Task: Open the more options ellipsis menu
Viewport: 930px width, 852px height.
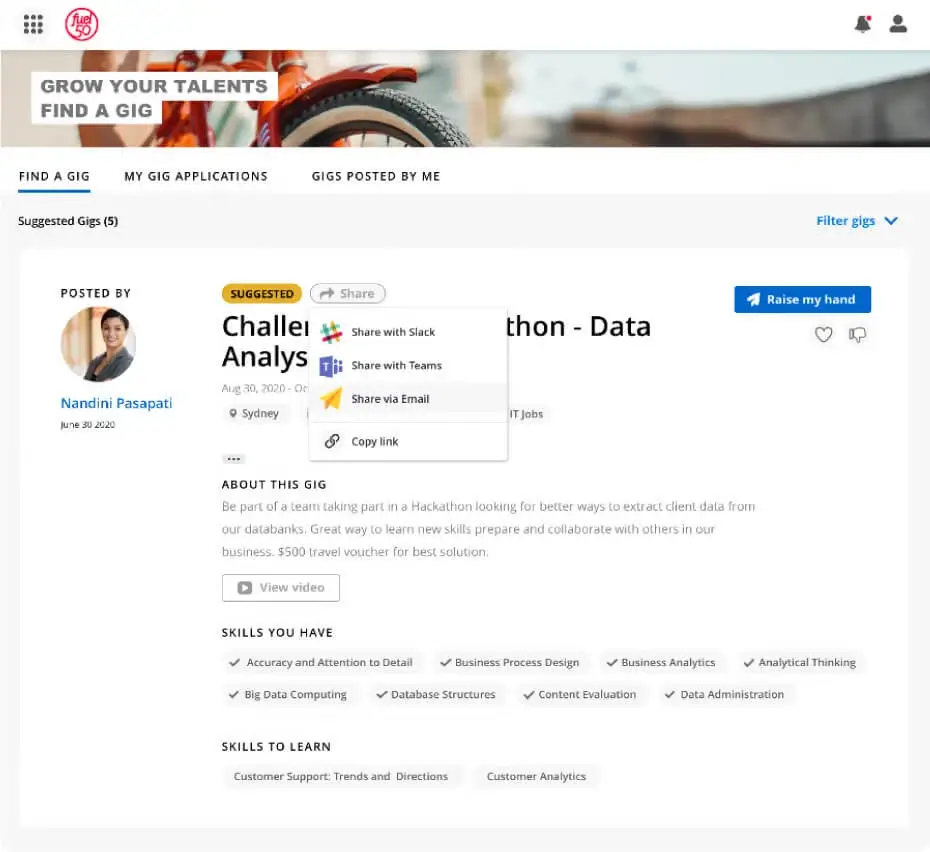Action: [233, 458]
